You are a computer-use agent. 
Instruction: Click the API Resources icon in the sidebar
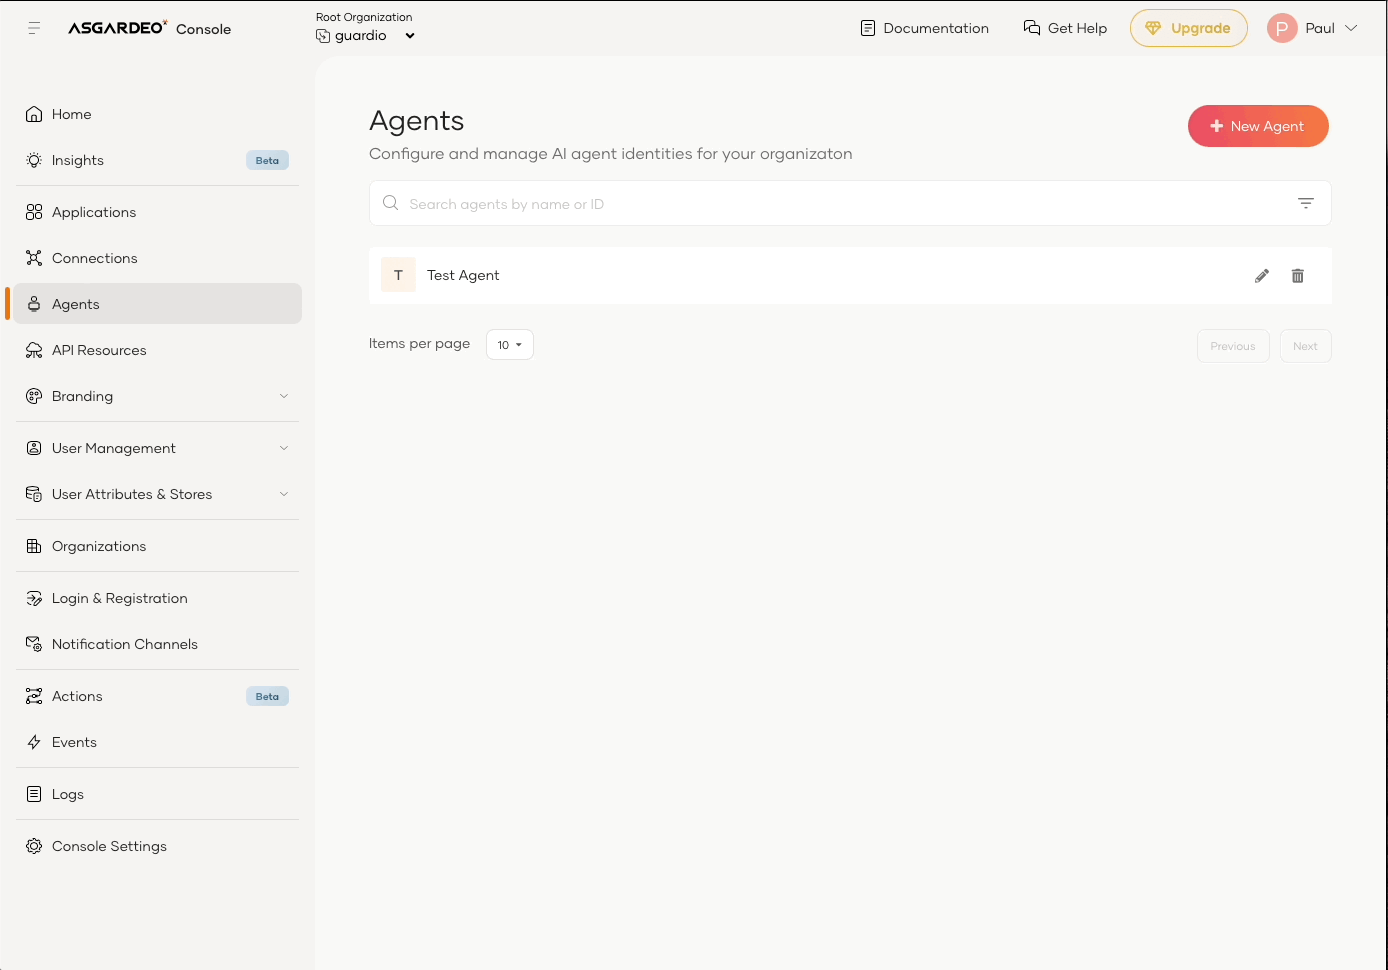[x=34, y=350]
